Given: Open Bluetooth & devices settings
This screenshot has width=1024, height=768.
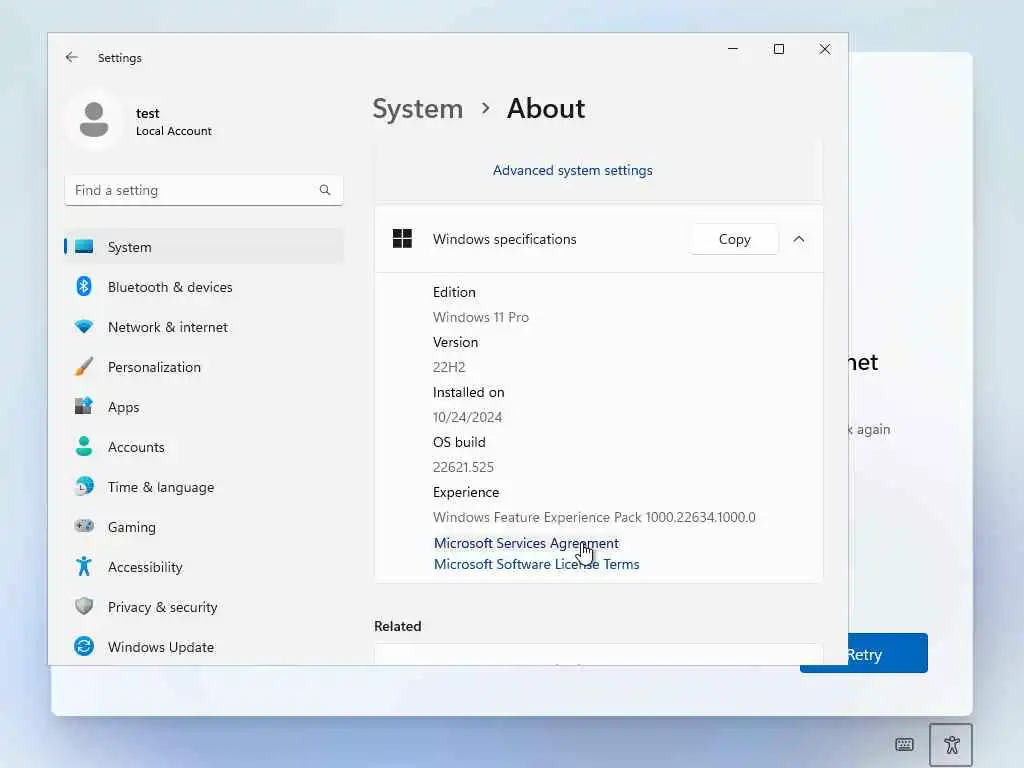Looking at the screenshot, I should [204, 287].
